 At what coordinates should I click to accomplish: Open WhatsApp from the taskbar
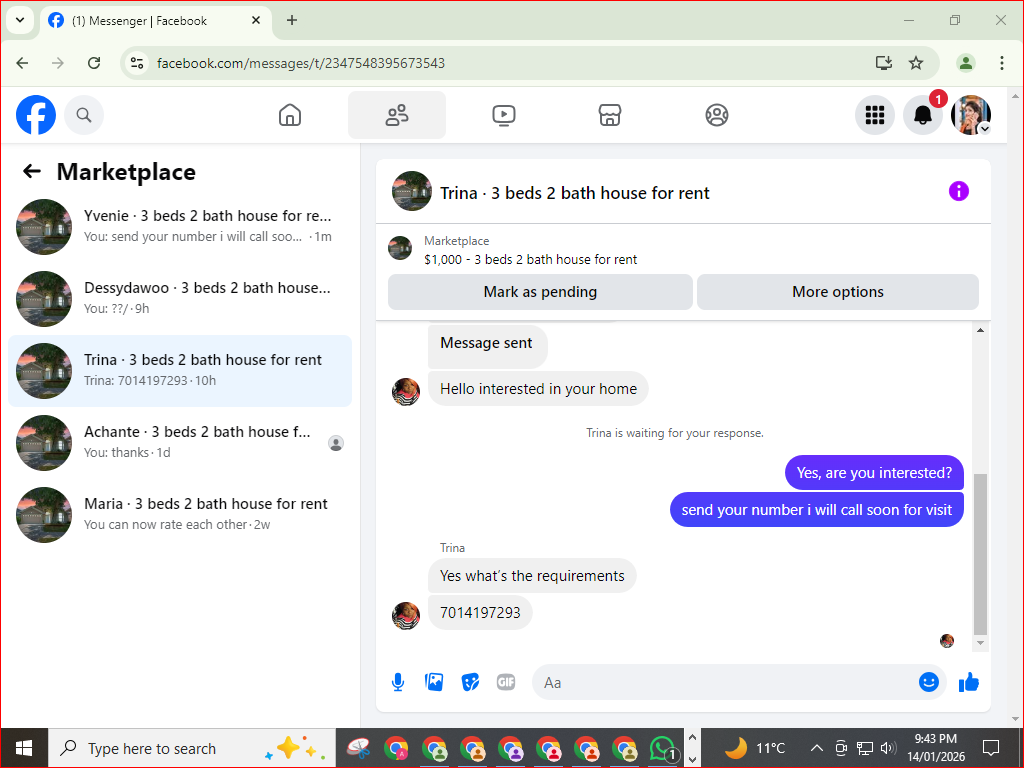coord(662,748)
